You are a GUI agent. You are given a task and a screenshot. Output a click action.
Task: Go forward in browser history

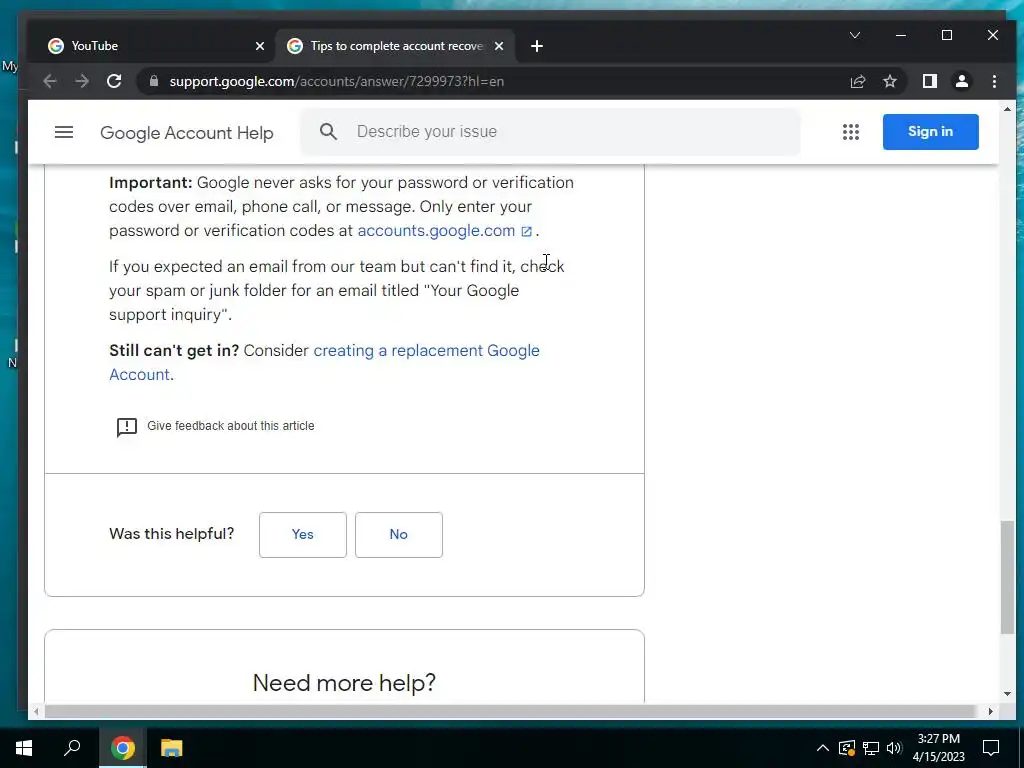click(x=82, y=81)
